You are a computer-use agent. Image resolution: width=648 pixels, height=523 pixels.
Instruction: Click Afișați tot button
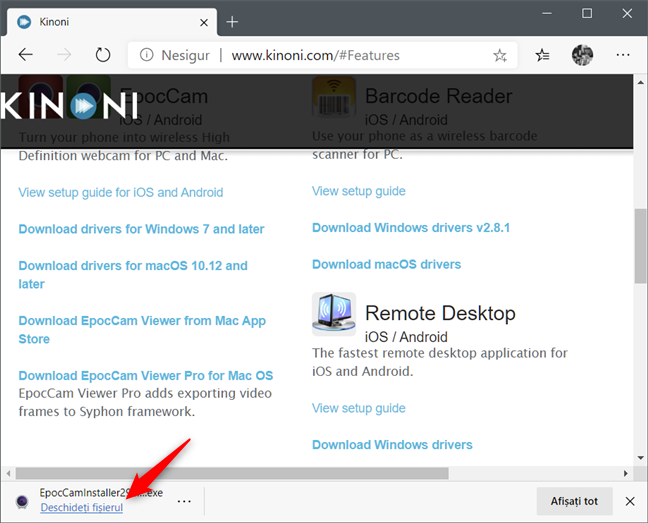(x=574, y=501)
